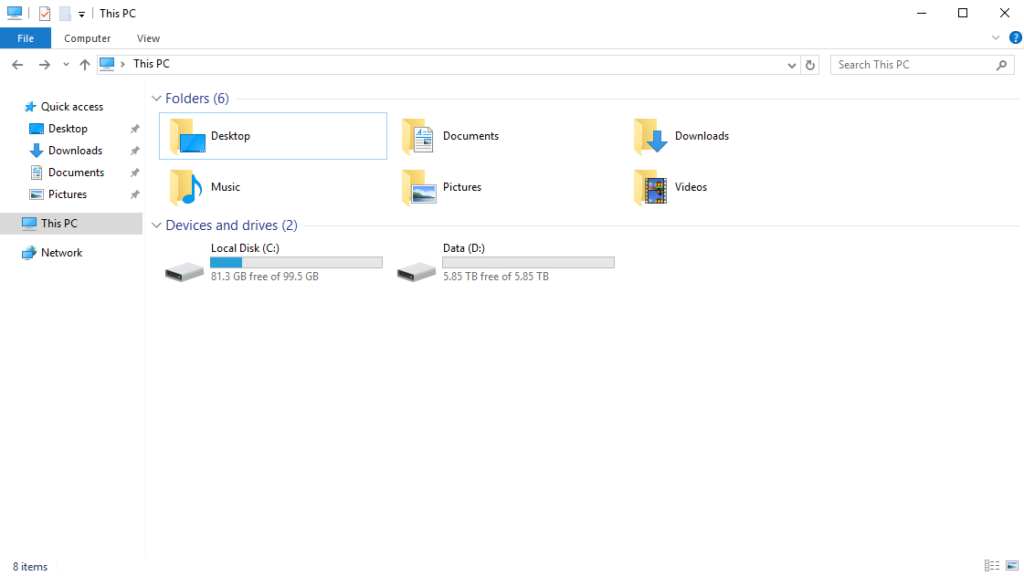The image size is (1024, 576).
Task: Go back with the Back arrow
Action: click(18, 65)
